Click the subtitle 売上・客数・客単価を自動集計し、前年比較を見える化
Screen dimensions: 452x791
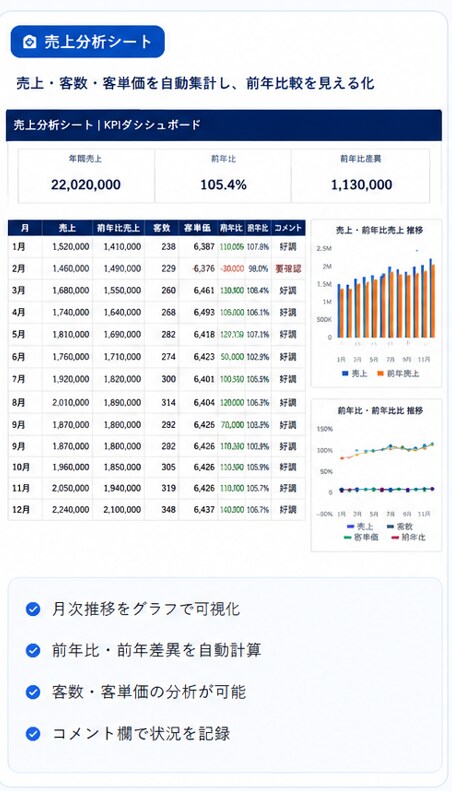[195, 83]
